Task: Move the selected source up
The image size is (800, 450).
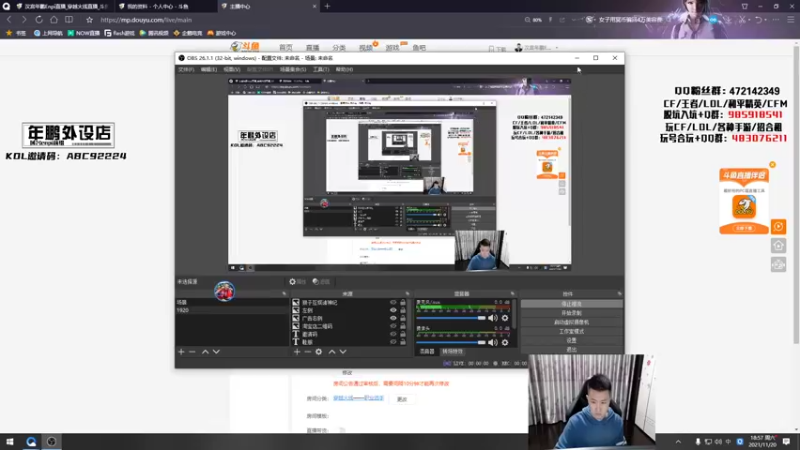Action: point(332,352)
